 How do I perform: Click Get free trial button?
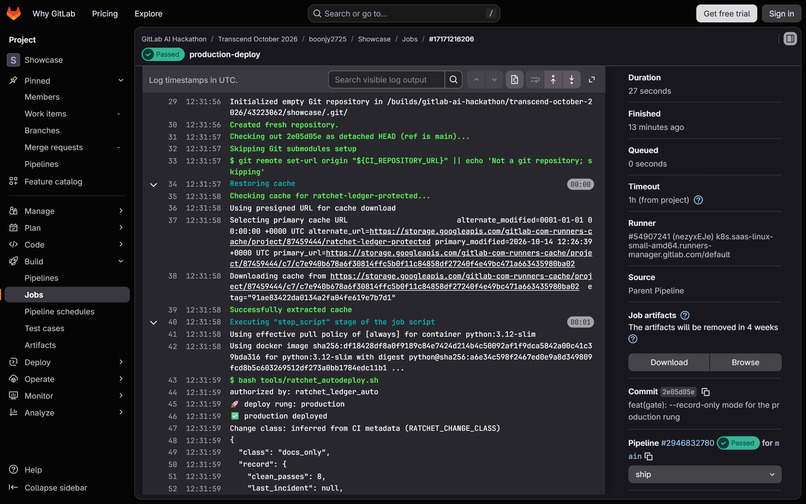pyautogui.click(x=726, y=13)
